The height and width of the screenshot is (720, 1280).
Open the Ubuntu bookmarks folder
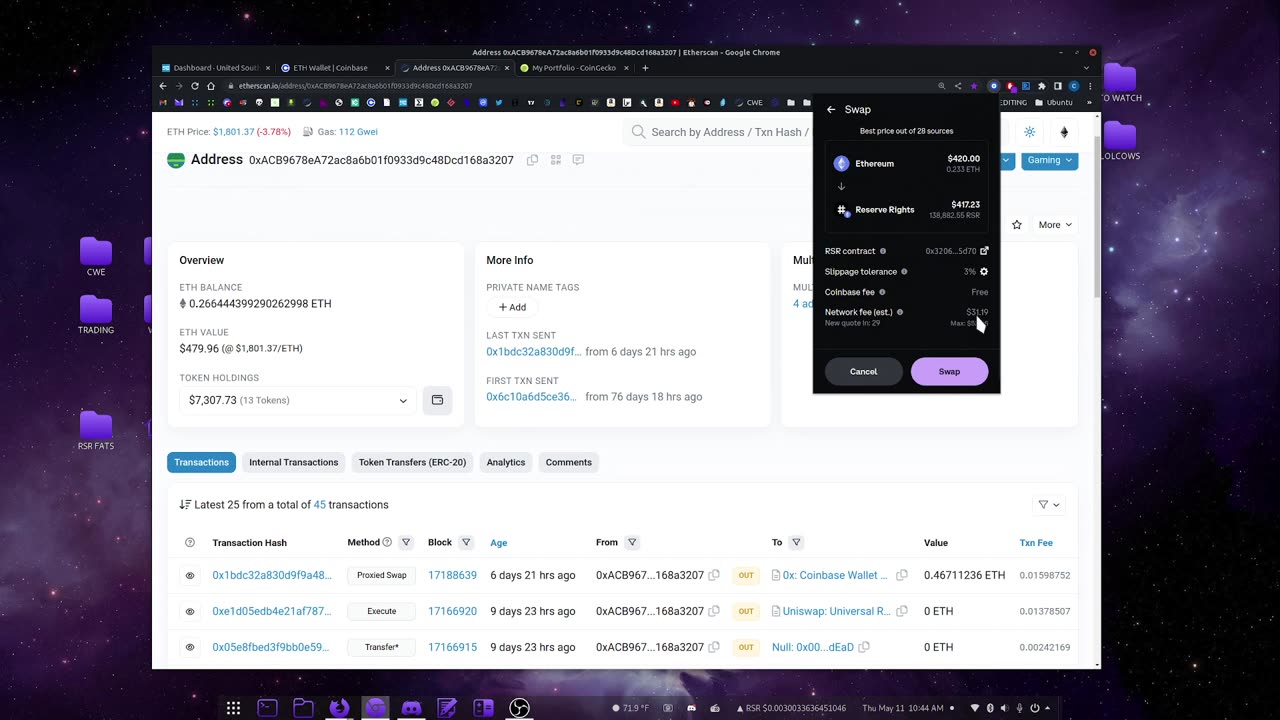1054,102
